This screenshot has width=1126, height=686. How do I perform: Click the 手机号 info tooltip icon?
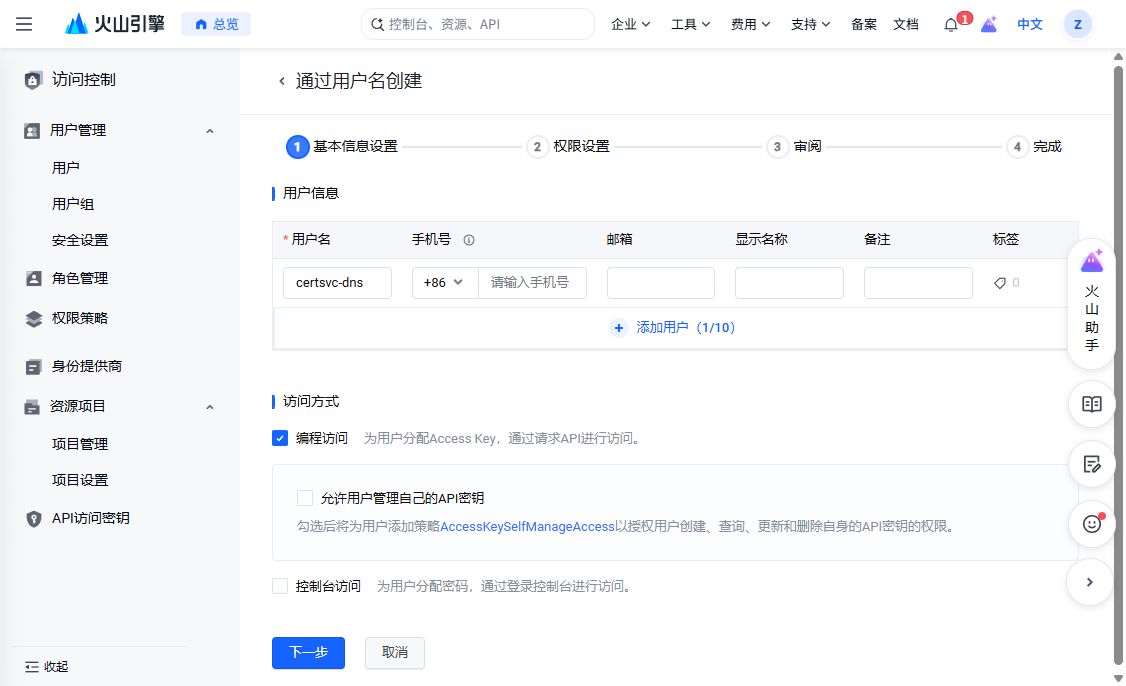coord(469,240)
